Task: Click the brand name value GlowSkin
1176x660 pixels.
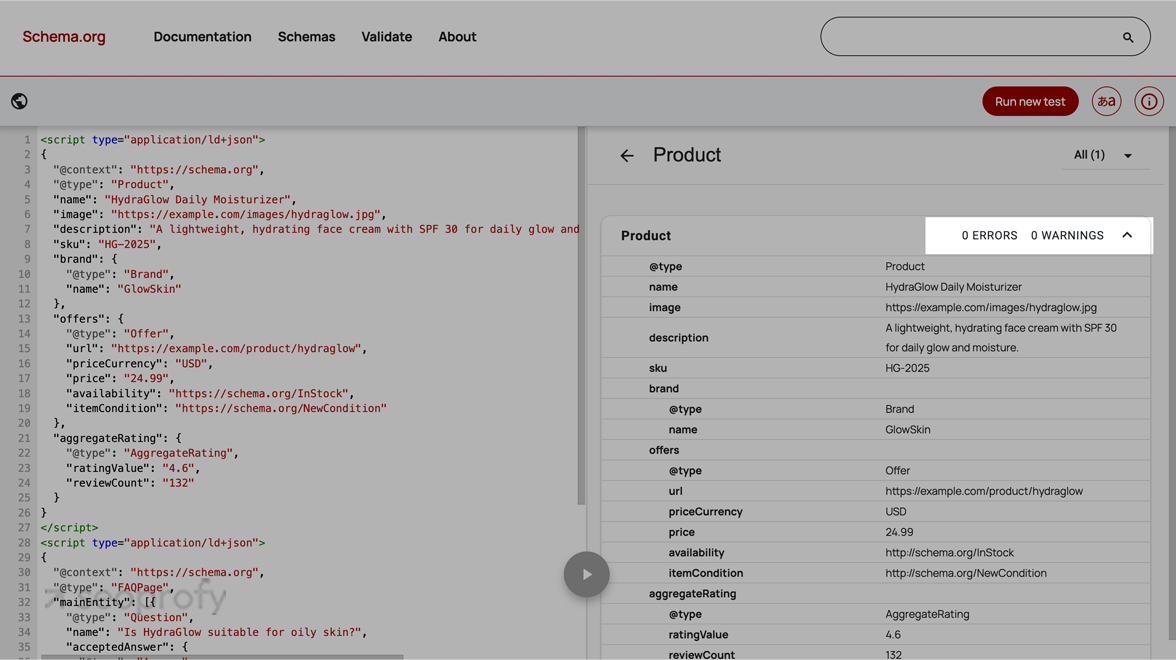Action: (908, 430)
